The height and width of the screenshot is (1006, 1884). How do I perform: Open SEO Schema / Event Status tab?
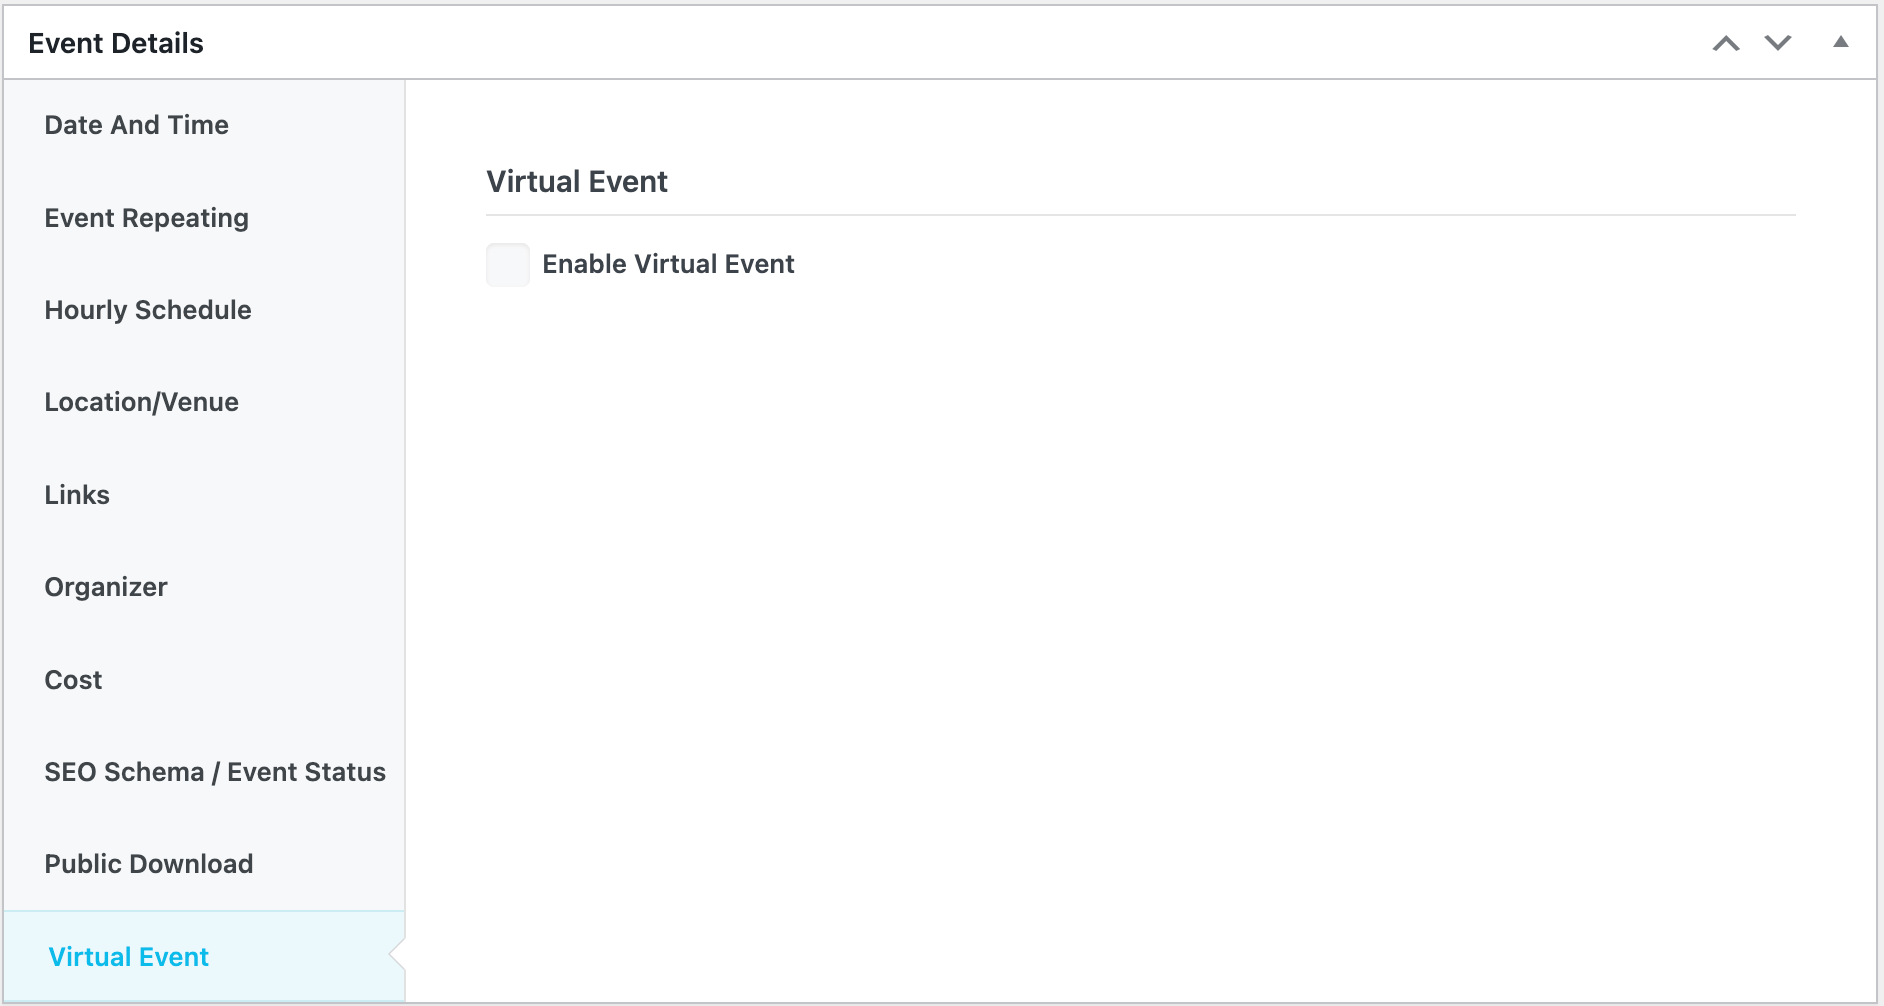[215, 772]
